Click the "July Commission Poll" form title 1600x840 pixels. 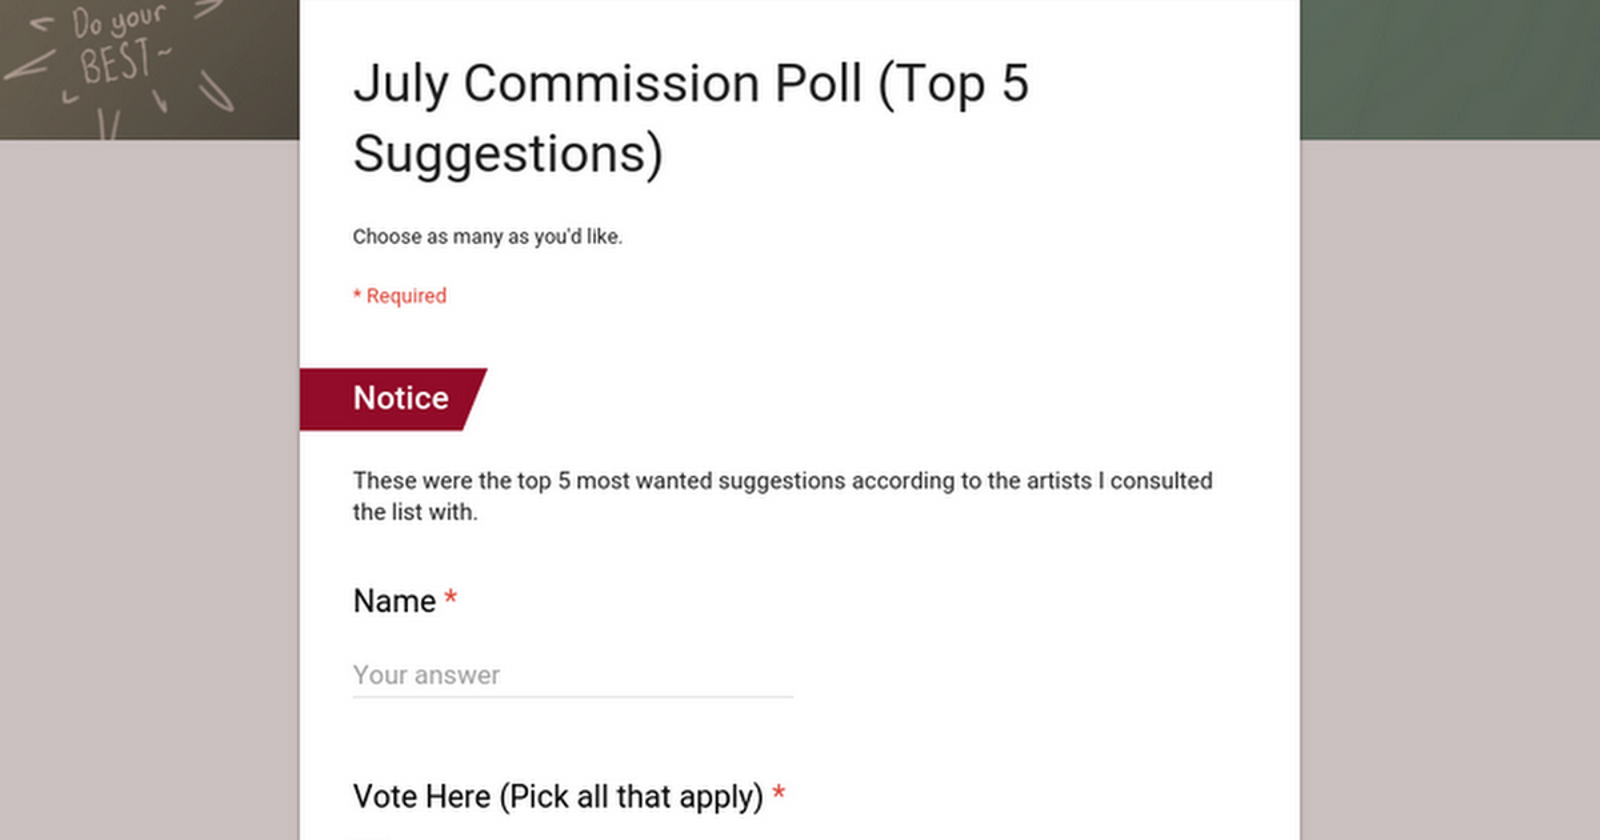pyautogui.click(x=610, y=84)
